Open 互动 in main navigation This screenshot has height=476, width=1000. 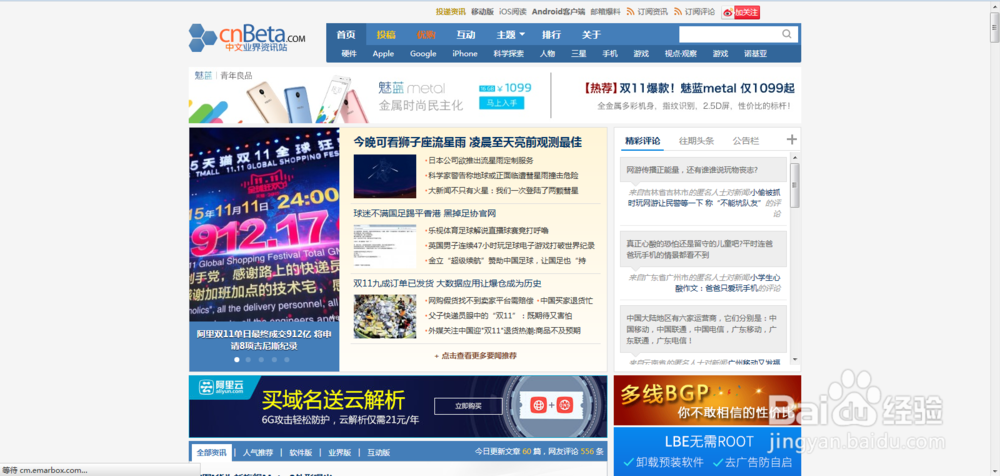(x=466, y=34)
